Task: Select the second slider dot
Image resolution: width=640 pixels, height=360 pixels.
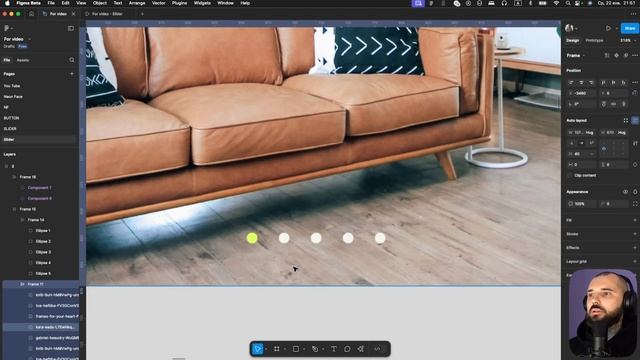Action: (x=284, y=238)
